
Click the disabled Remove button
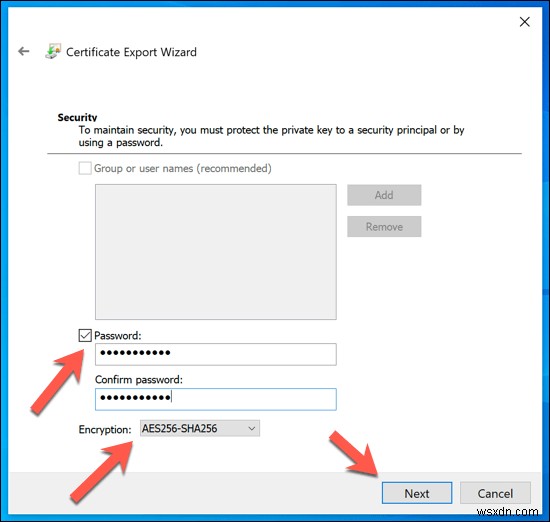384,227
